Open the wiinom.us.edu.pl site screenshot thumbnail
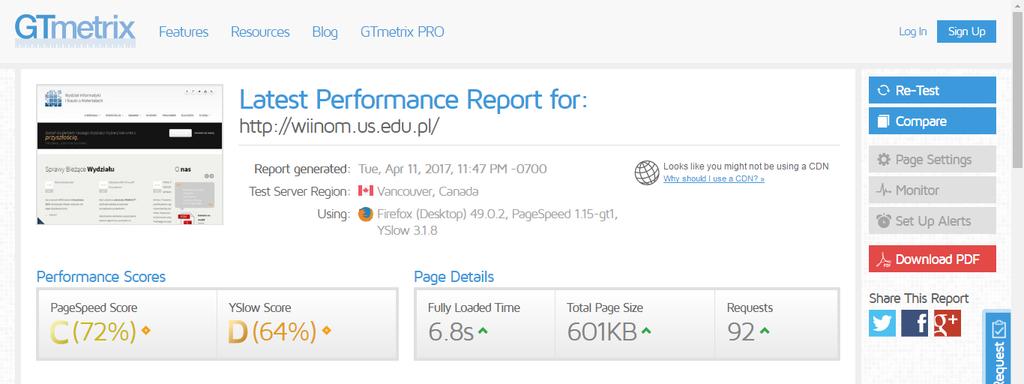Screen dimensions: 1024x384 (129, 155)
